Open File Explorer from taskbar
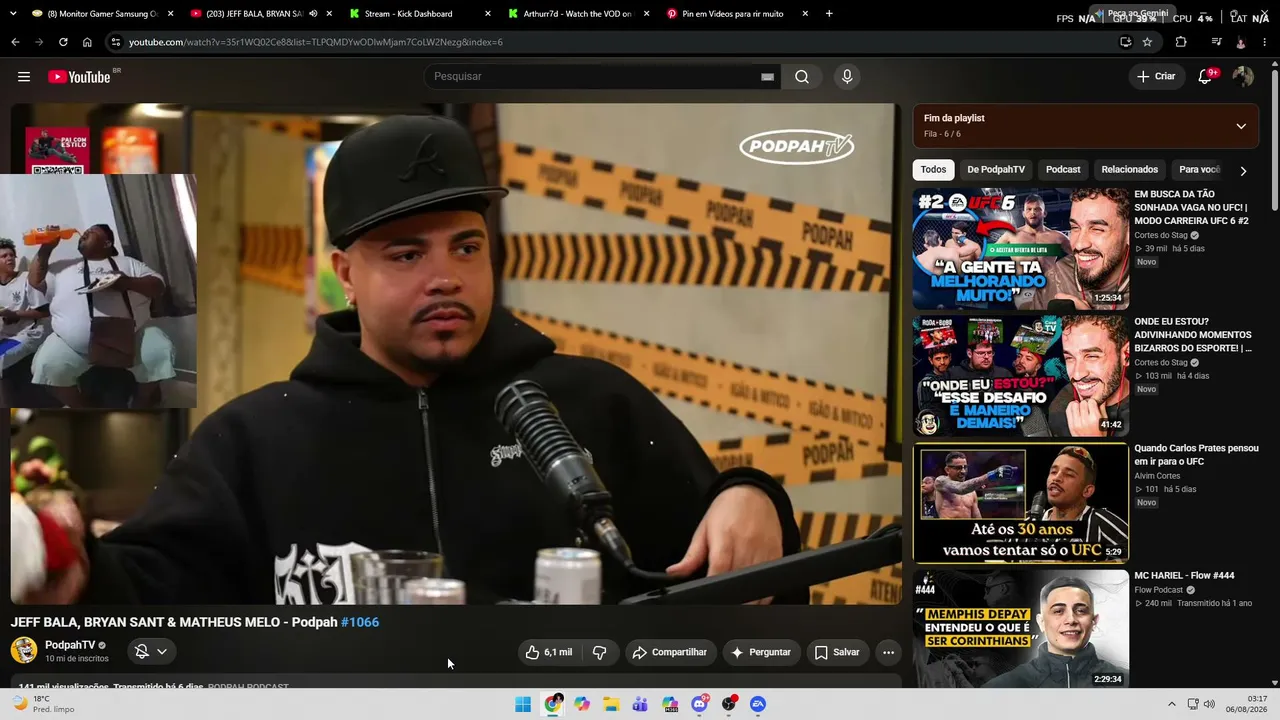The height and width of the screenshot is (720, 1280). click(611, 704)
